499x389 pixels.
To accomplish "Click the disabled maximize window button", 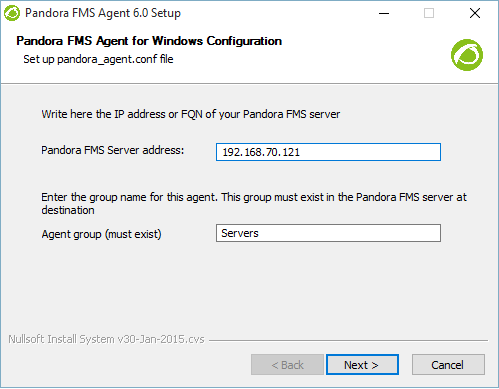I will 429,13.
